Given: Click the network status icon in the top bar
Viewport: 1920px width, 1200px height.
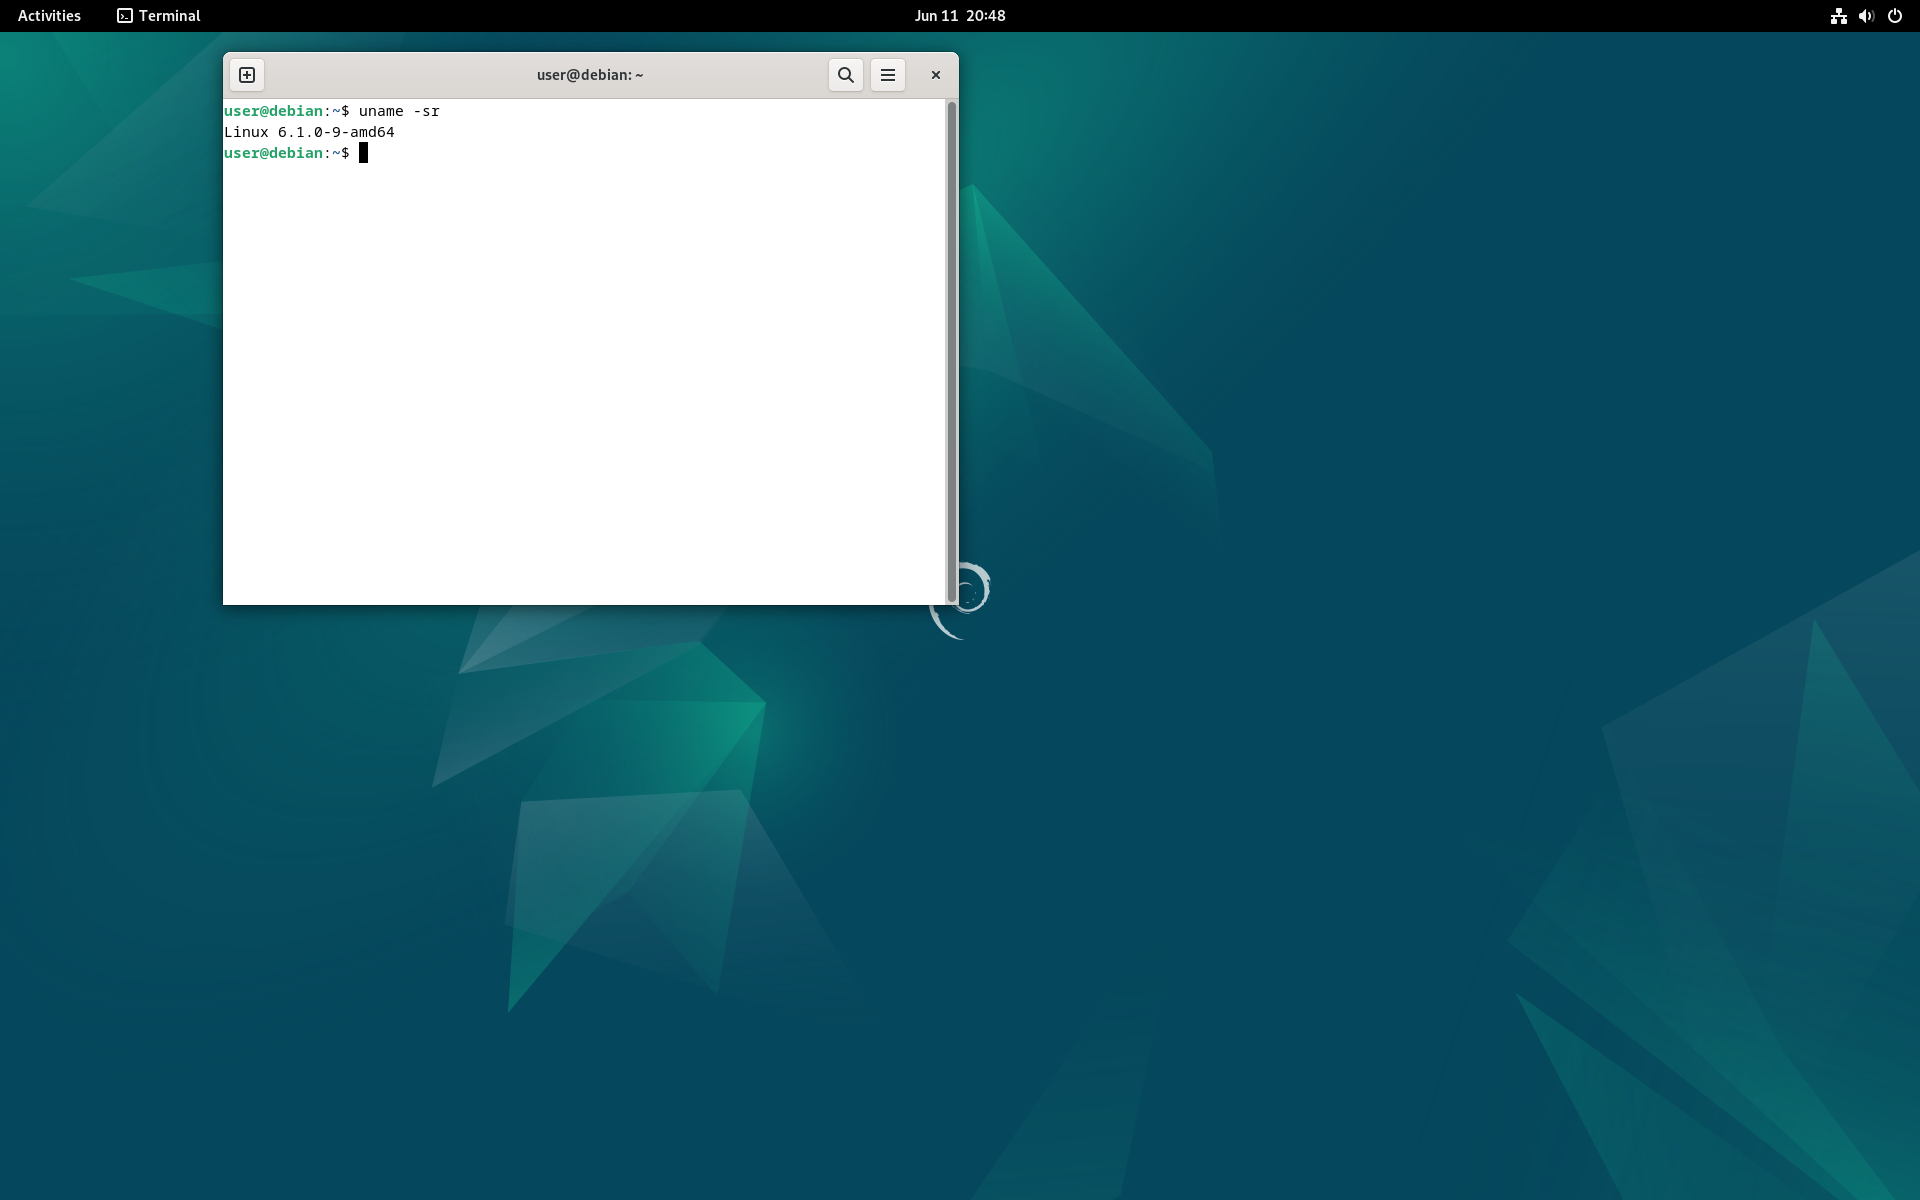Looking at the screenshot, I should [x=1838, y=16].
